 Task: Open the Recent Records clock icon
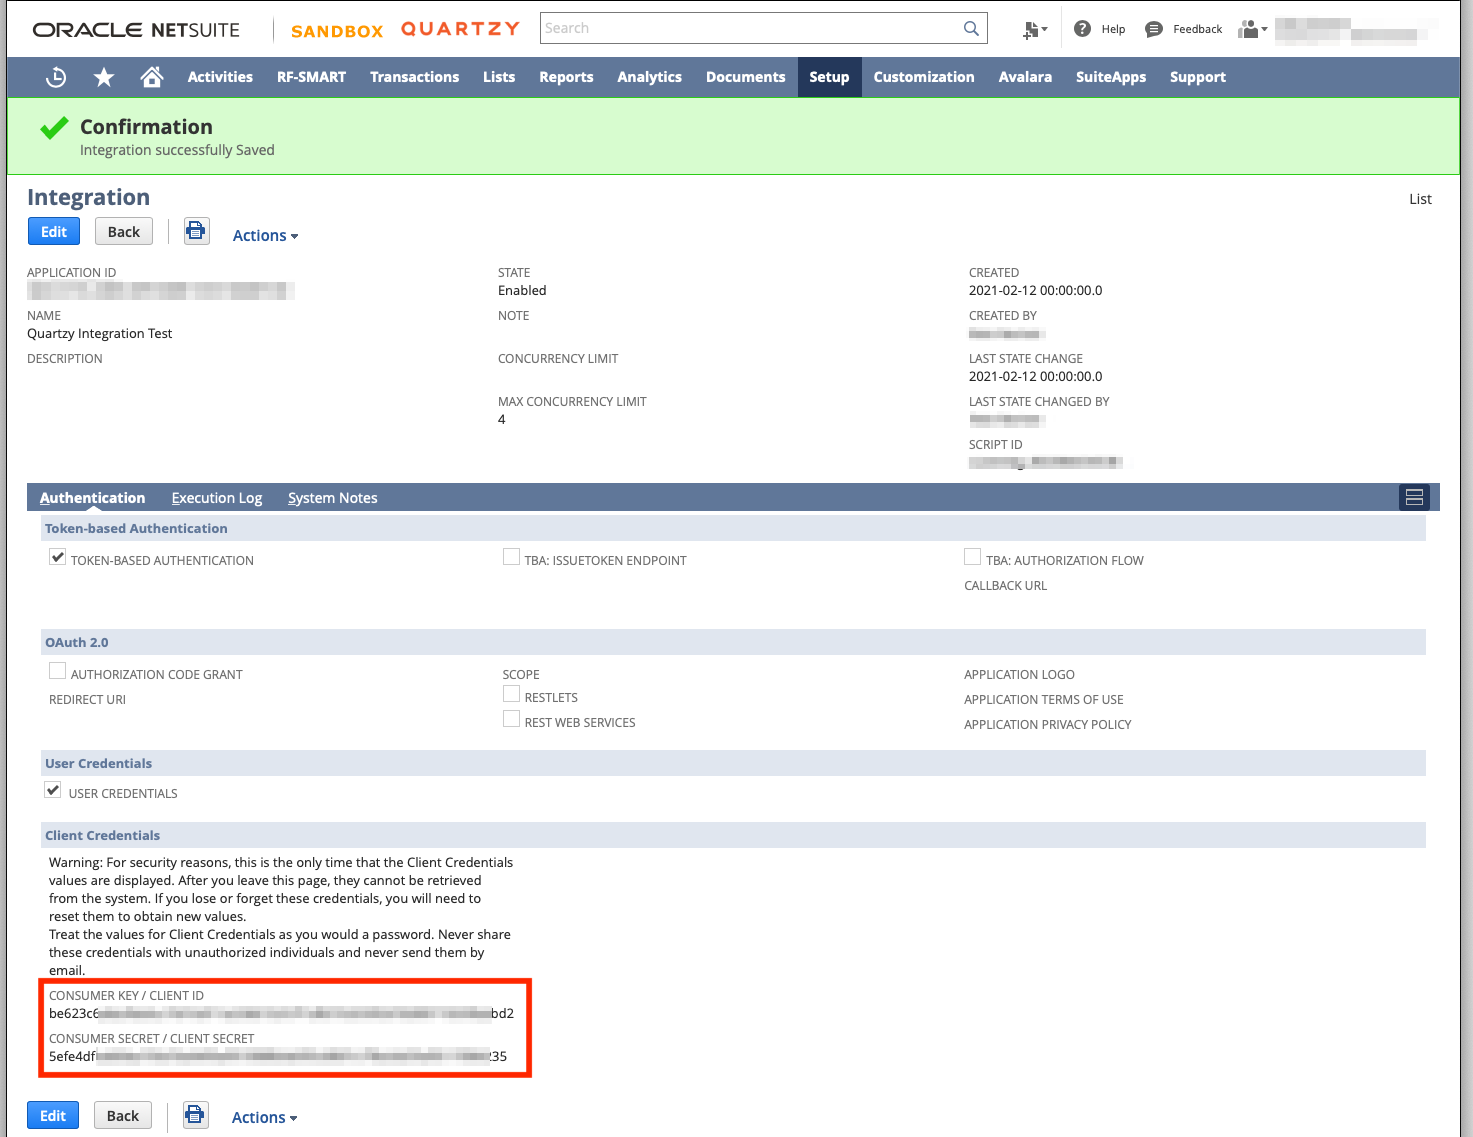56,77
